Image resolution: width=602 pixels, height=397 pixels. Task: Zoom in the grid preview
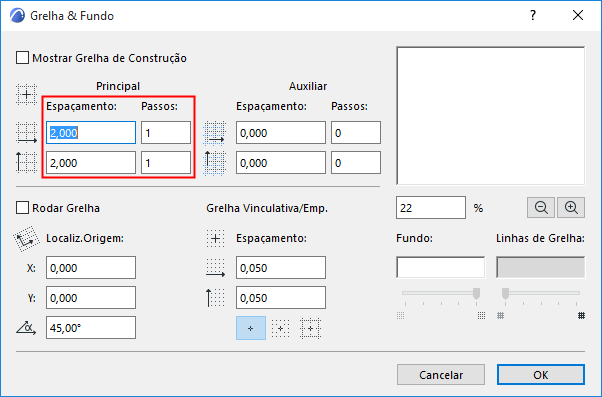571,208
